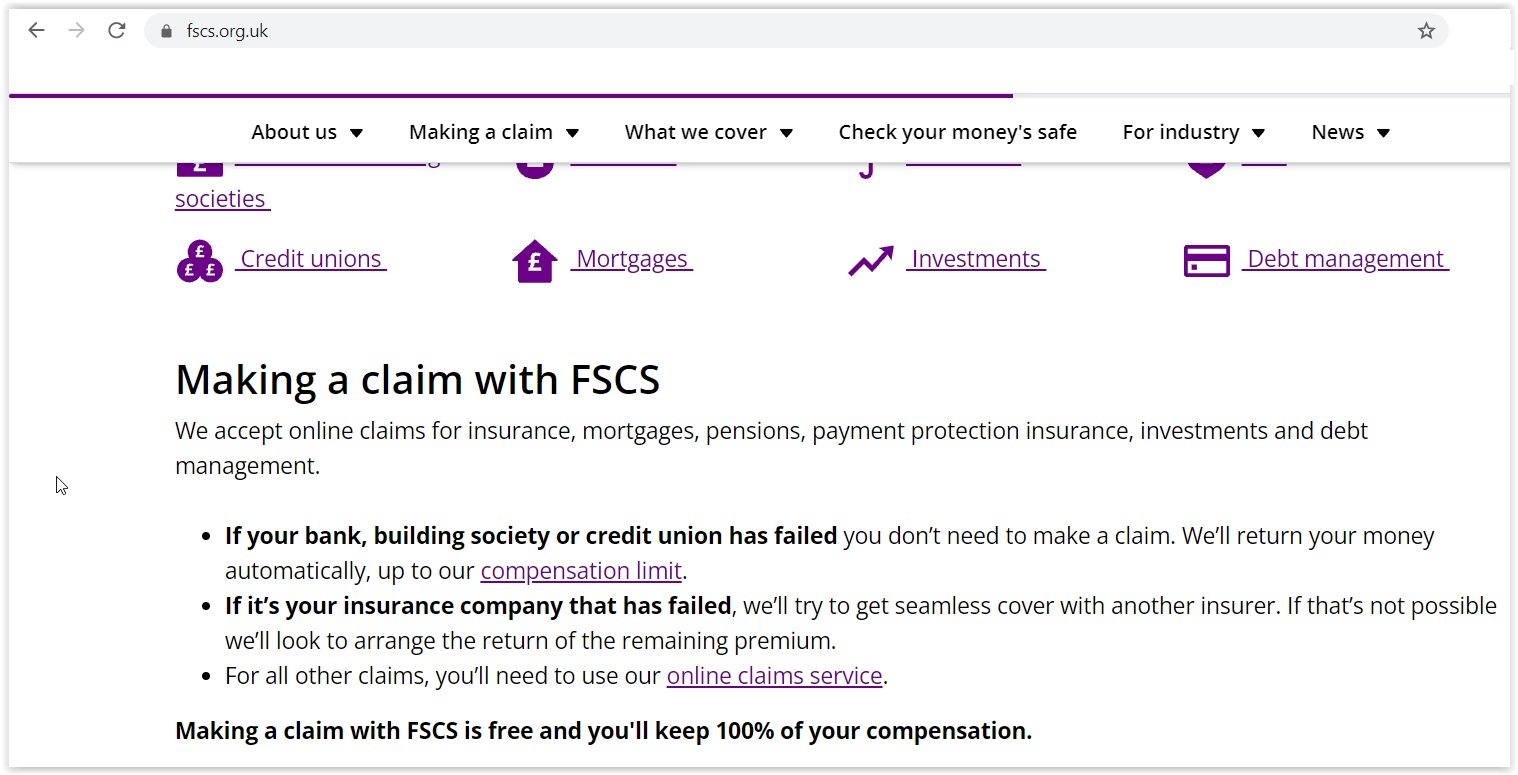Screen dimensions: 1518x775
Task: Expand the What we cover dropdown arrow
Action: tap(787, 133)
